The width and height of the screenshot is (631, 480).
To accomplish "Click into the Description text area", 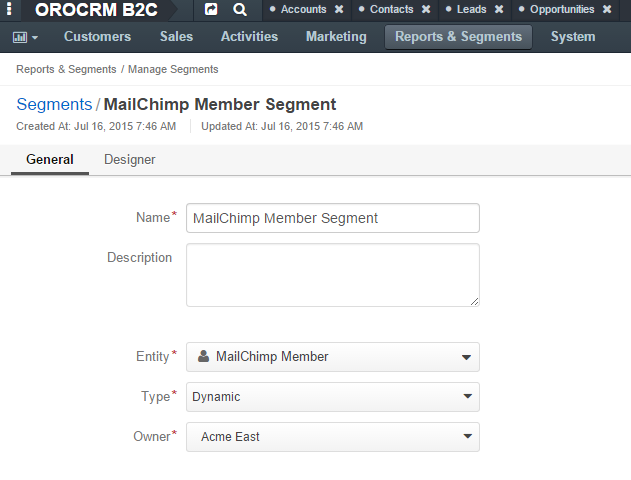I will tap(333, 275).
